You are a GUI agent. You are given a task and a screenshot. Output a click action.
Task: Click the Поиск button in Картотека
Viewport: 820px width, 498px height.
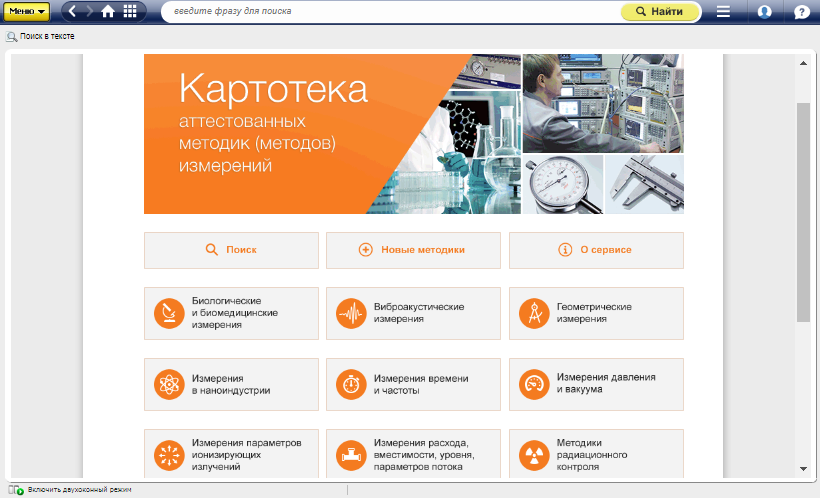point(231,250)
